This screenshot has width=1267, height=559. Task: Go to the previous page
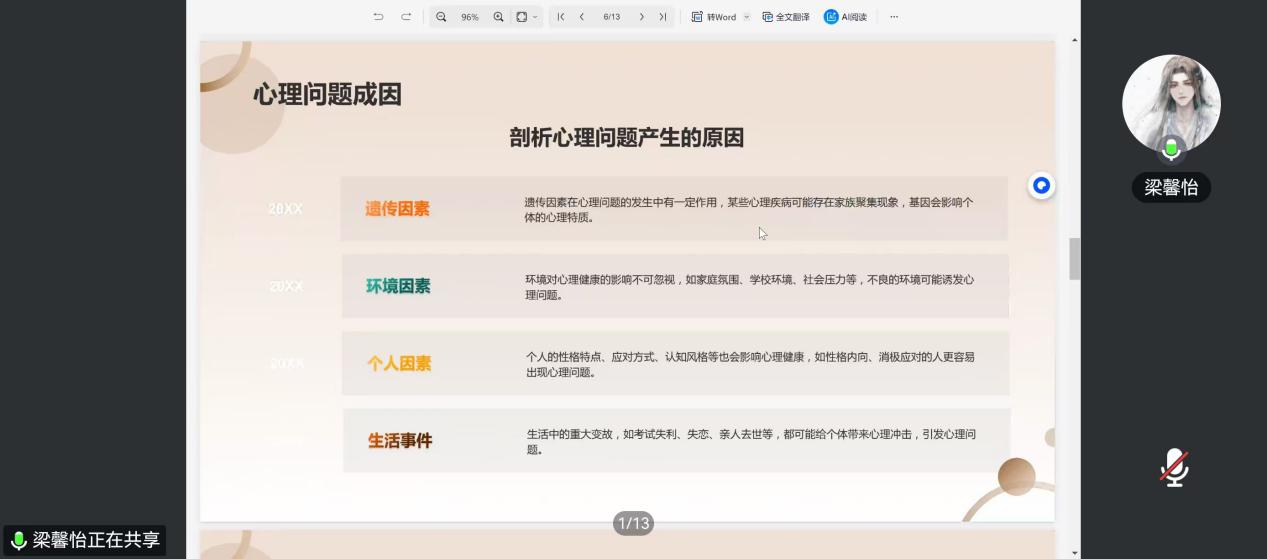[x=582, y=17]
